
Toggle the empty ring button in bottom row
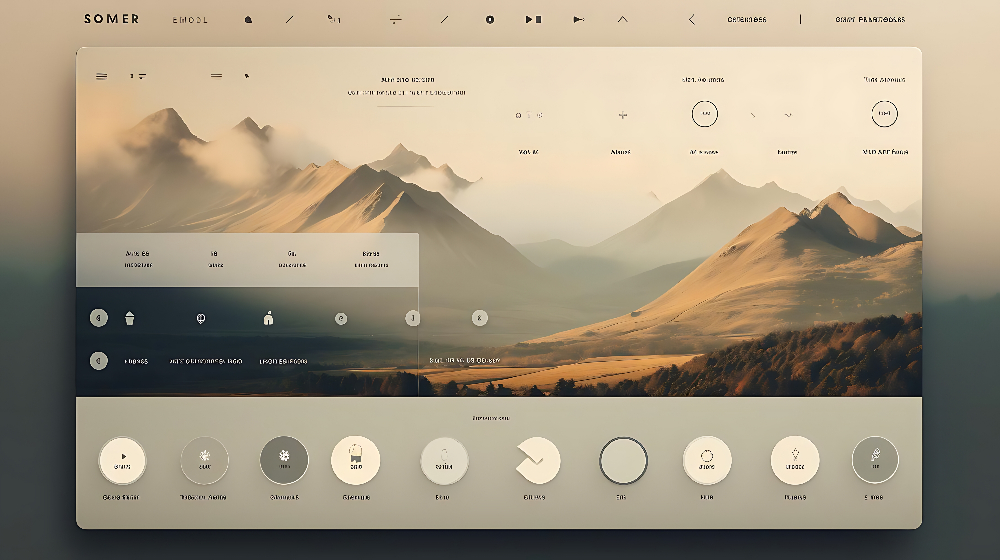pos(623,460)
